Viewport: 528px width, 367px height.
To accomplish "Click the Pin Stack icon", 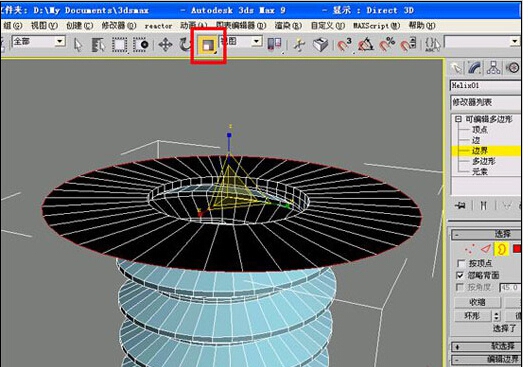I will click(460, 205).
